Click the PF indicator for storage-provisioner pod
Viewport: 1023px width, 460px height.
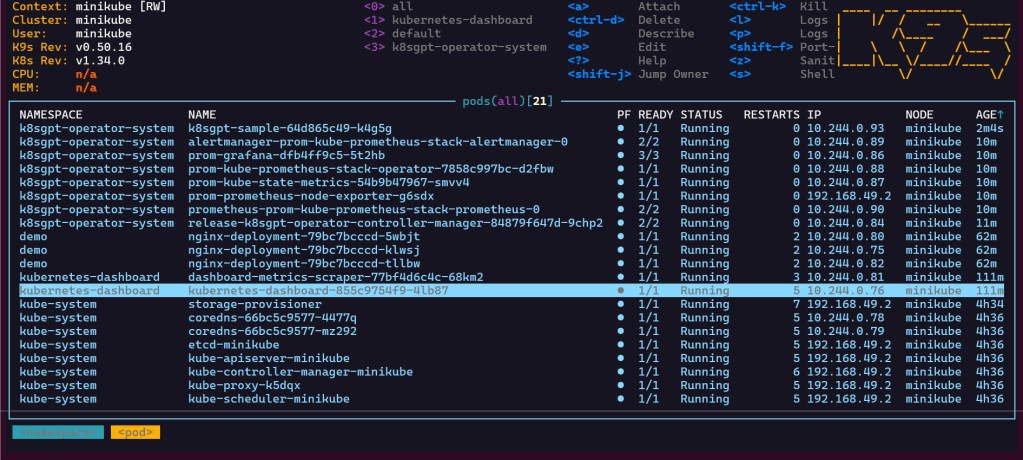[x=621, y=304]
